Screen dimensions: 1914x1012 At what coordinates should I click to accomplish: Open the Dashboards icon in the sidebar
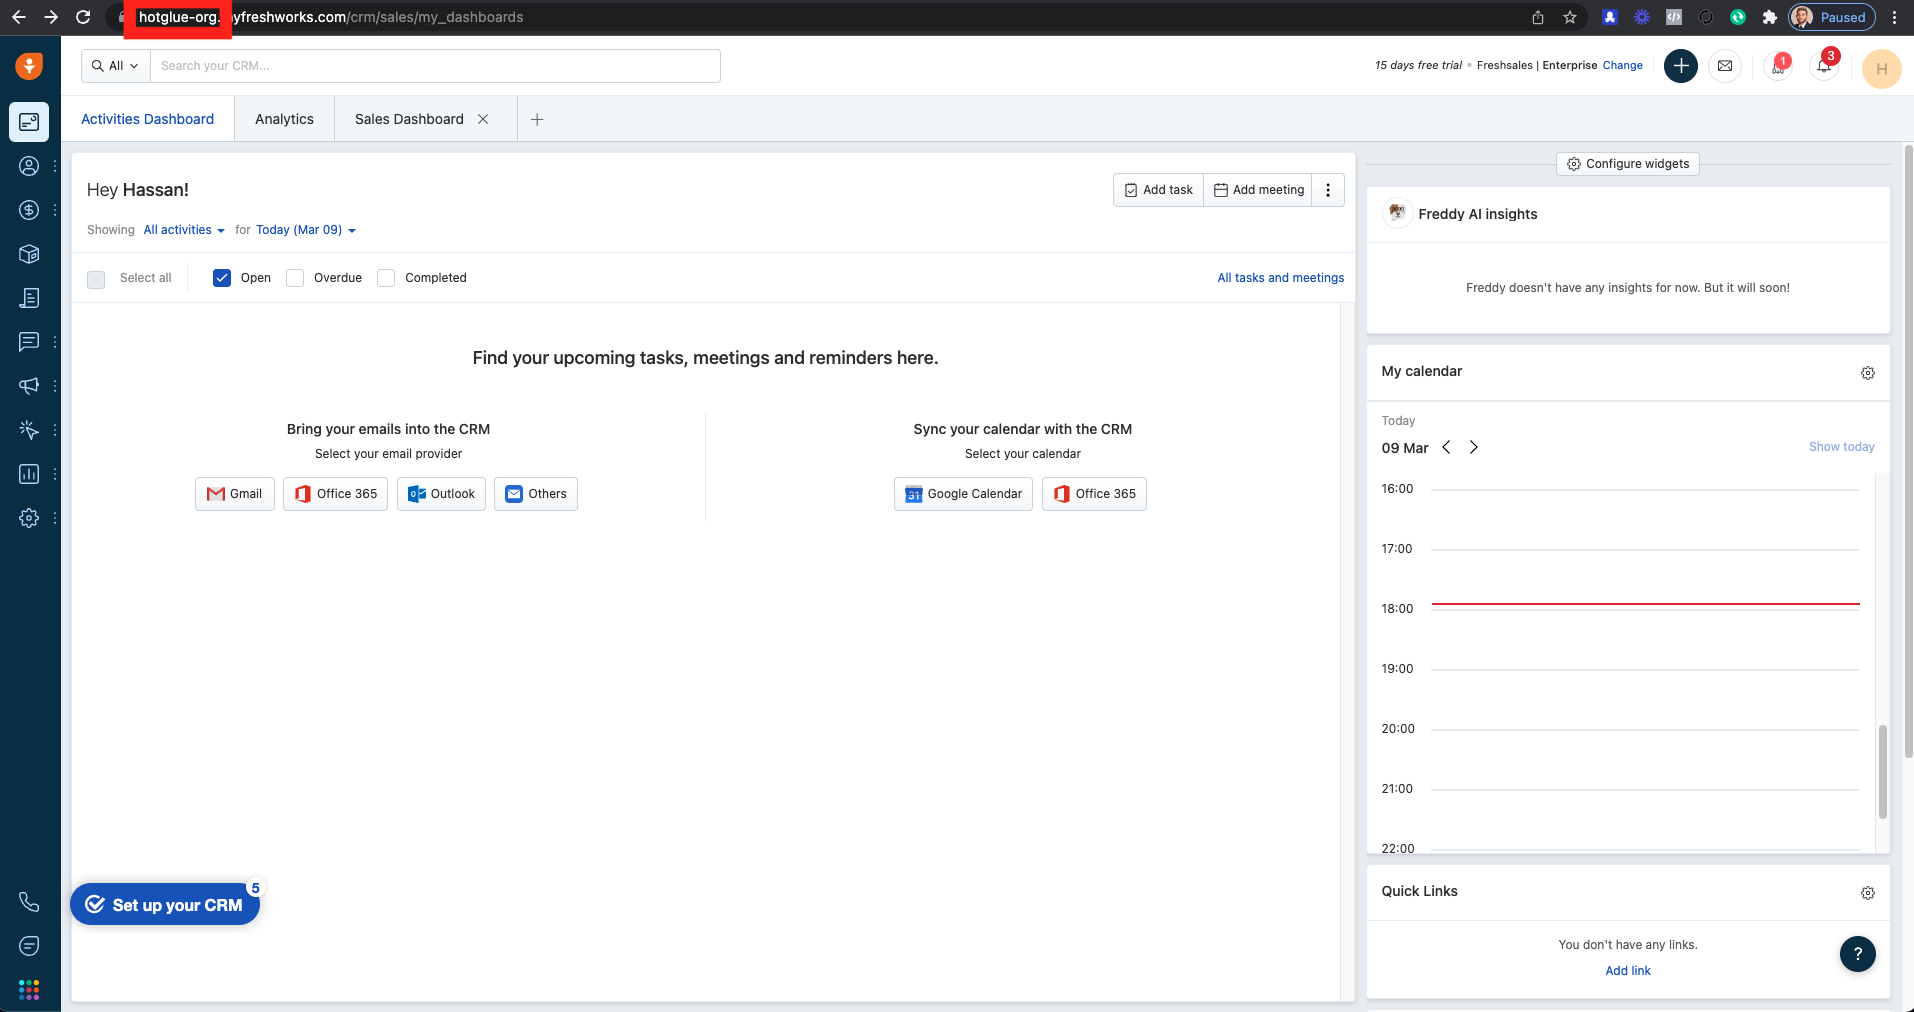(29, 122)
